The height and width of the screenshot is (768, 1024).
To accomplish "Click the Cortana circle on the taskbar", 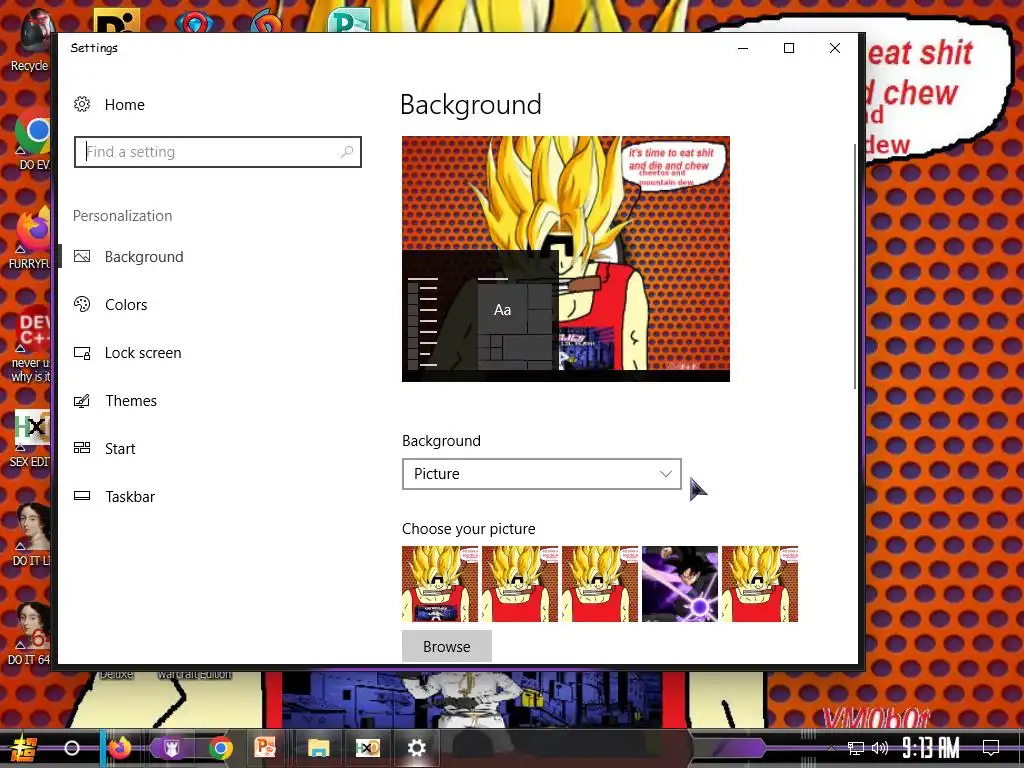I will tap(72, 748).
